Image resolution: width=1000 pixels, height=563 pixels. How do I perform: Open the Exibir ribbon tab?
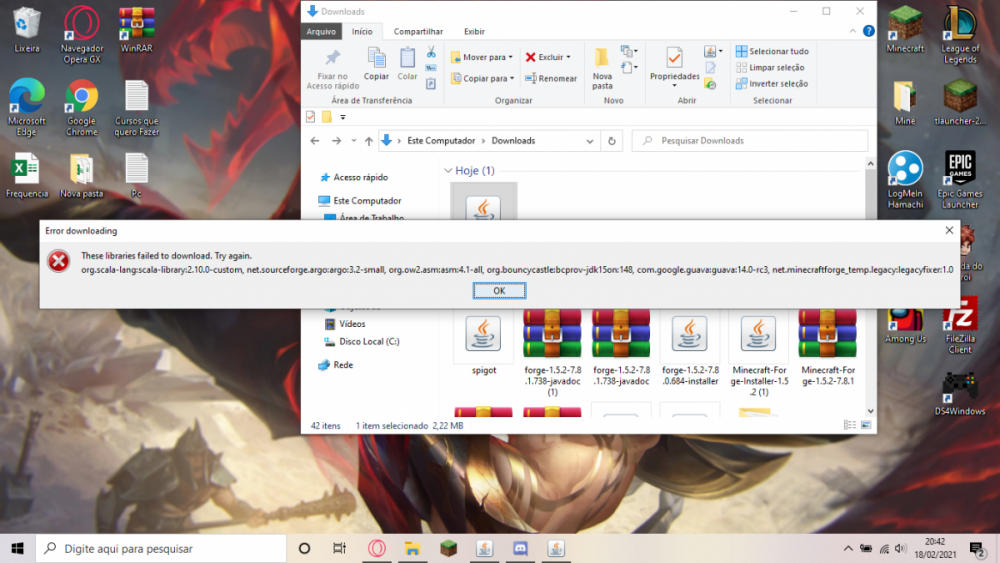pos(474,31)
